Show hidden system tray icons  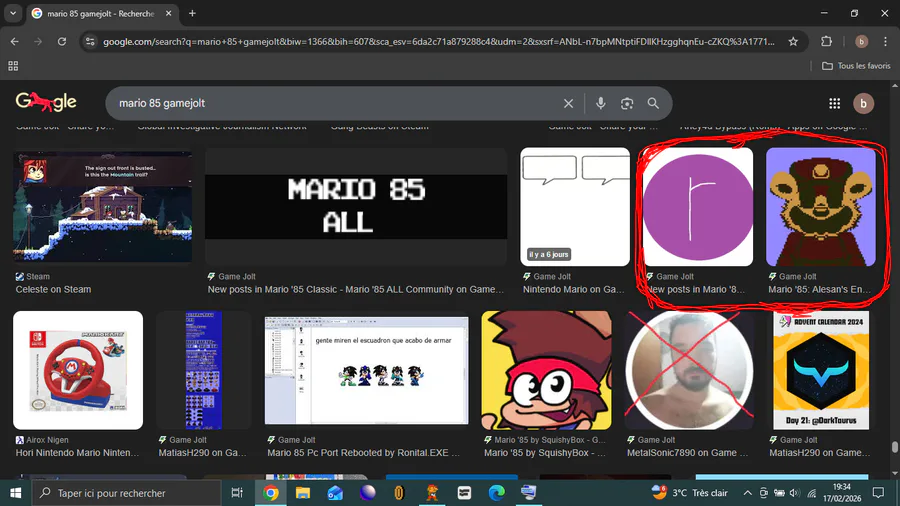[x=747, y=493]
